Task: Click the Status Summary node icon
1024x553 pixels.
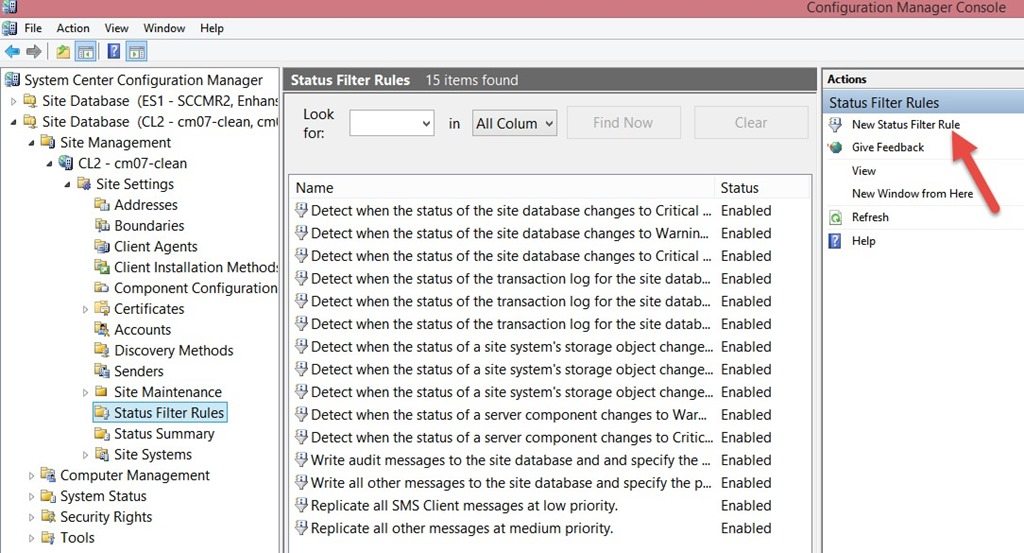Action: [x=102, y=434]
